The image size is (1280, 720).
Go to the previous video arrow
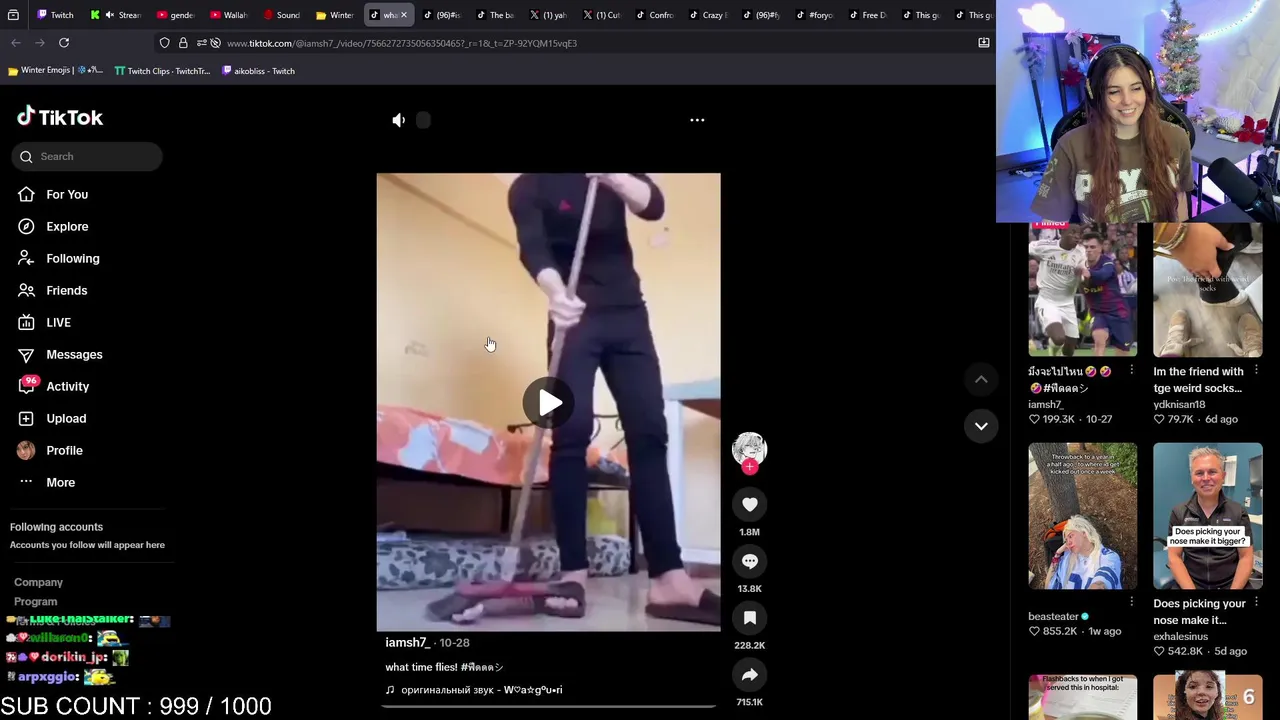[x=981, y=379]
